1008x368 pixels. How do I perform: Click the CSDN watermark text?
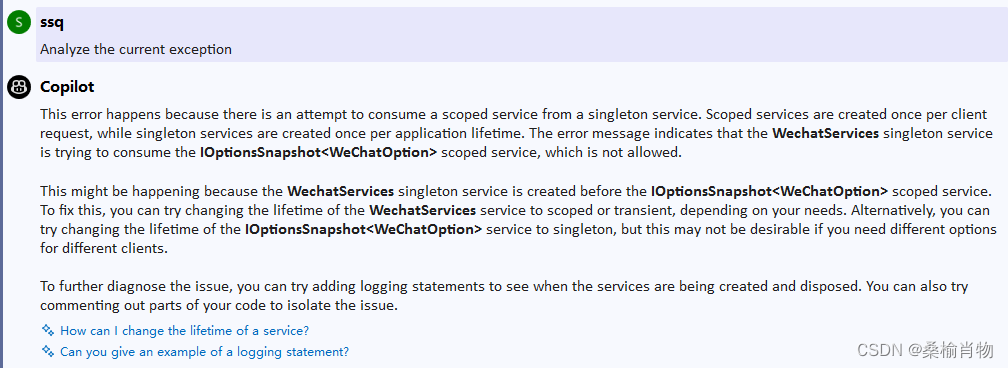[926, 349]
